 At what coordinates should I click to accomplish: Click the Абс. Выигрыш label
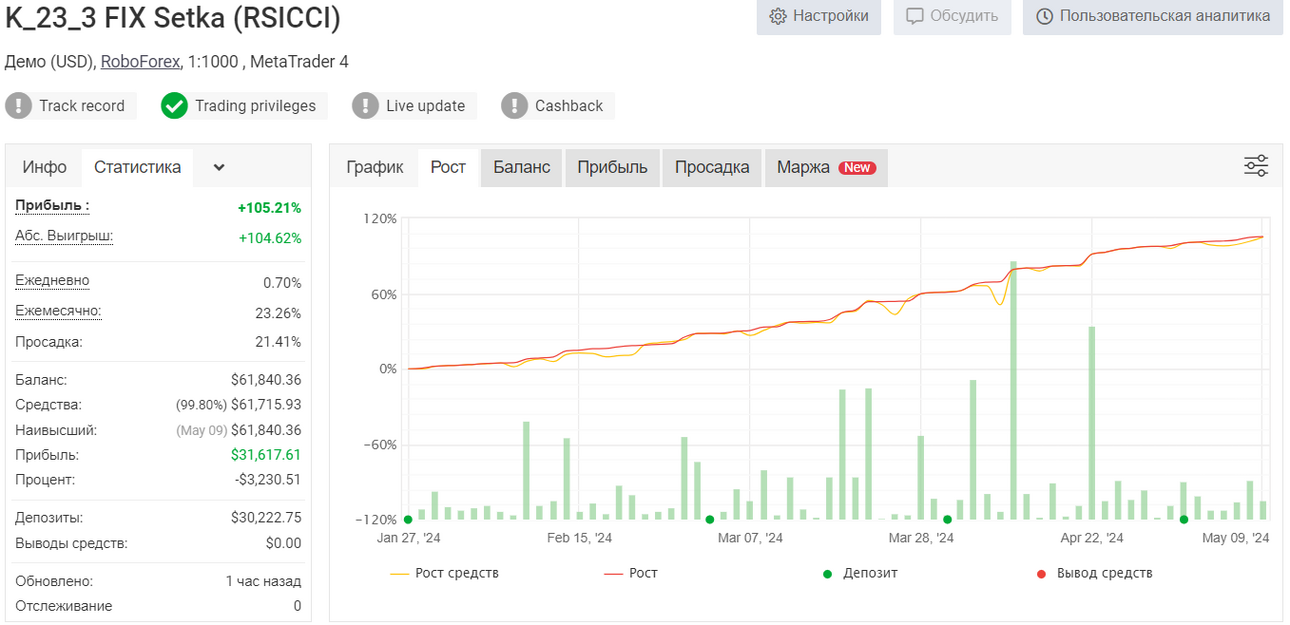click(64, 236)
